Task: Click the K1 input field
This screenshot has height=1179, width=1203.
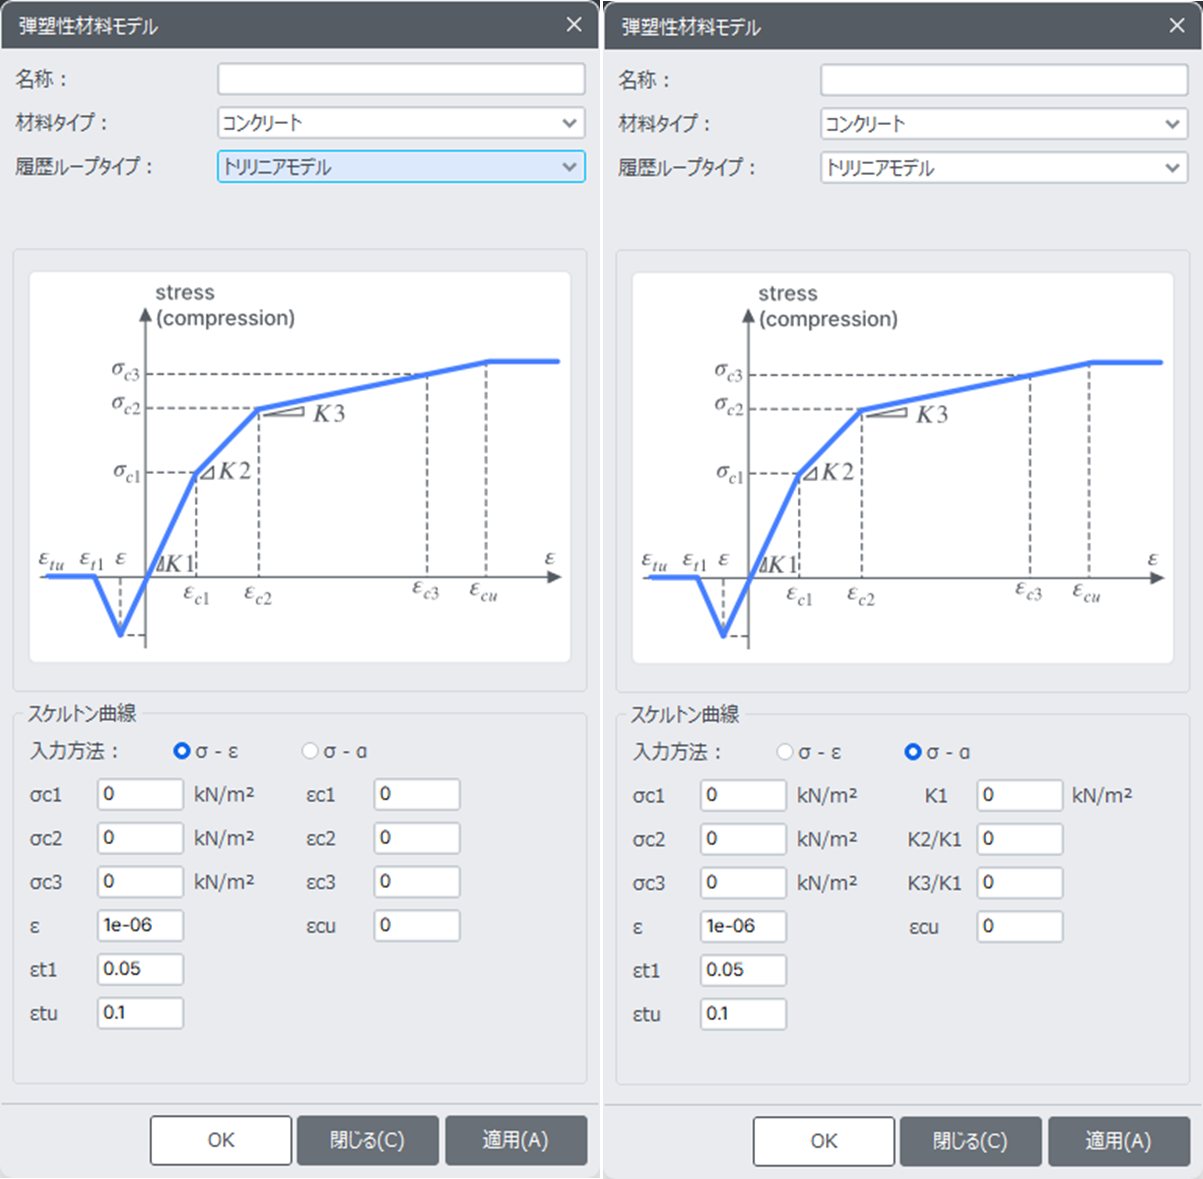Action: [x=1019, y=795]
